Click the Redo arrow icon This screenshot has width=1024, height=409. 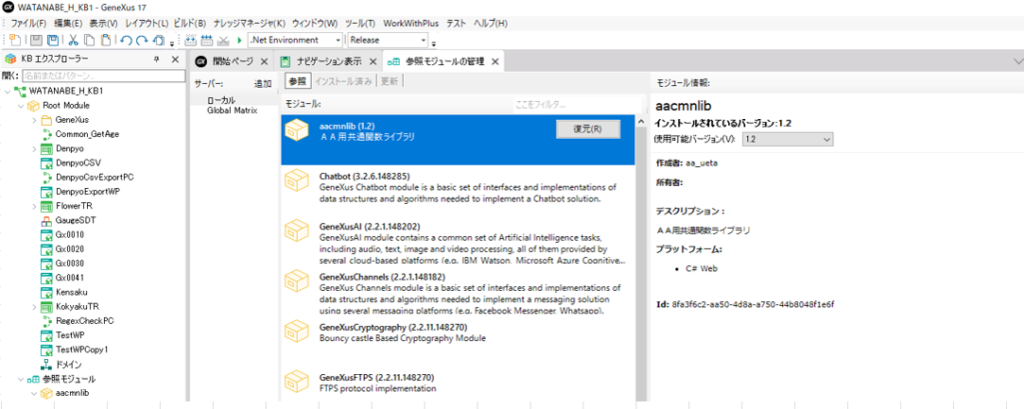click(142, 40)
